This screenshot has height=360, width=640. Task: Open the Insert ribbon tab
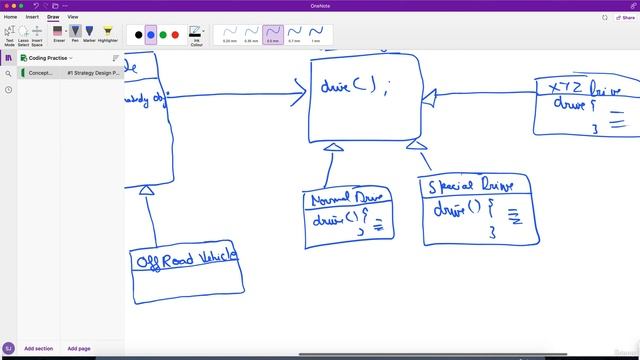click(x=32, y=17)
